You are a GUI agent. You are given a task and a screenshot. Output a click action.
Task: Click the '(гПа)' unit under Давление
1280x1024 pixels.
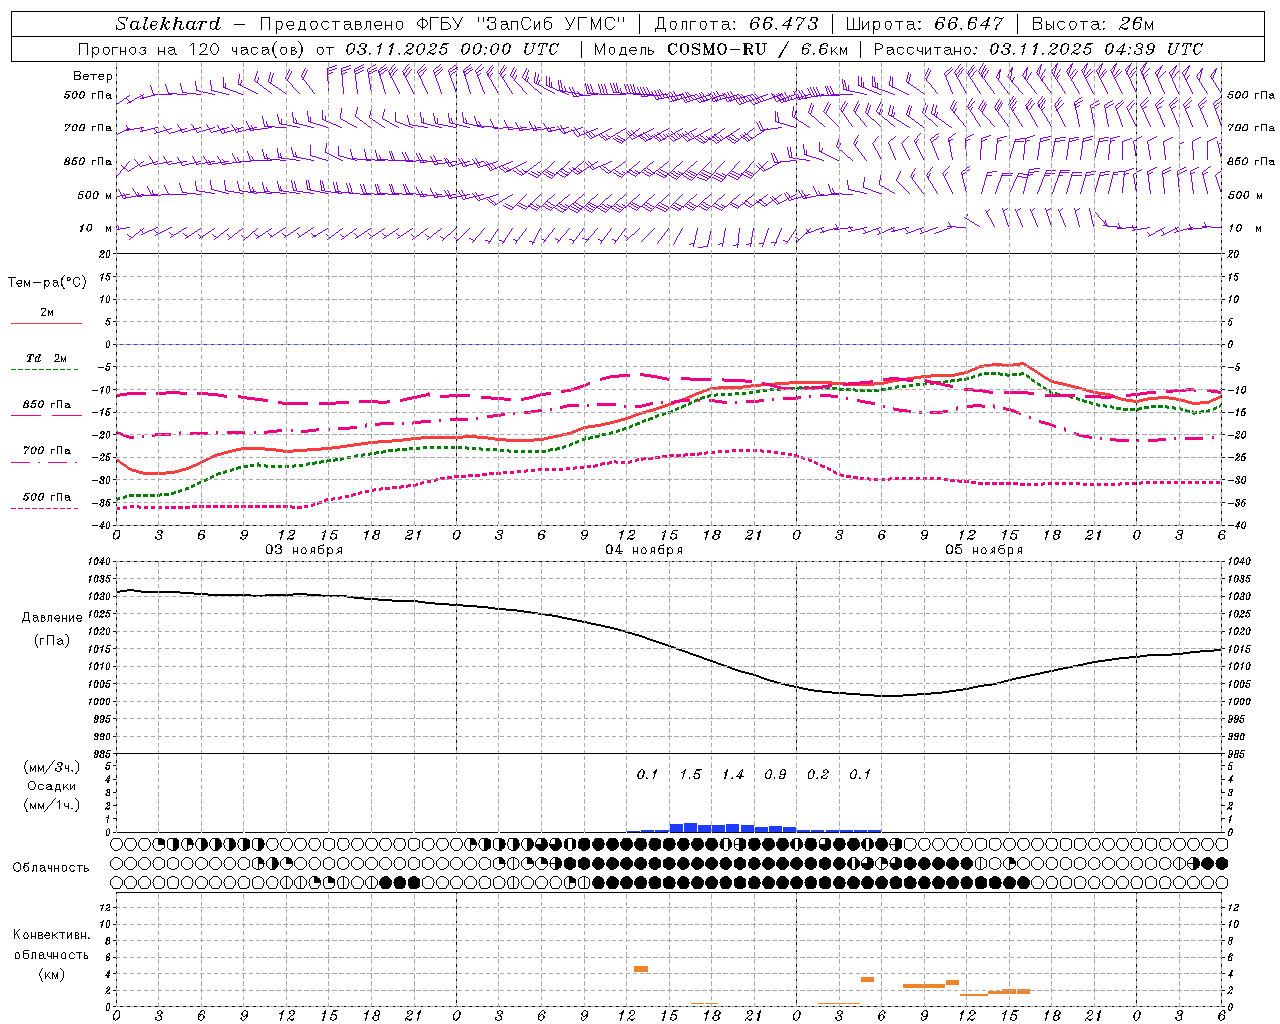(x=52, y=640)
